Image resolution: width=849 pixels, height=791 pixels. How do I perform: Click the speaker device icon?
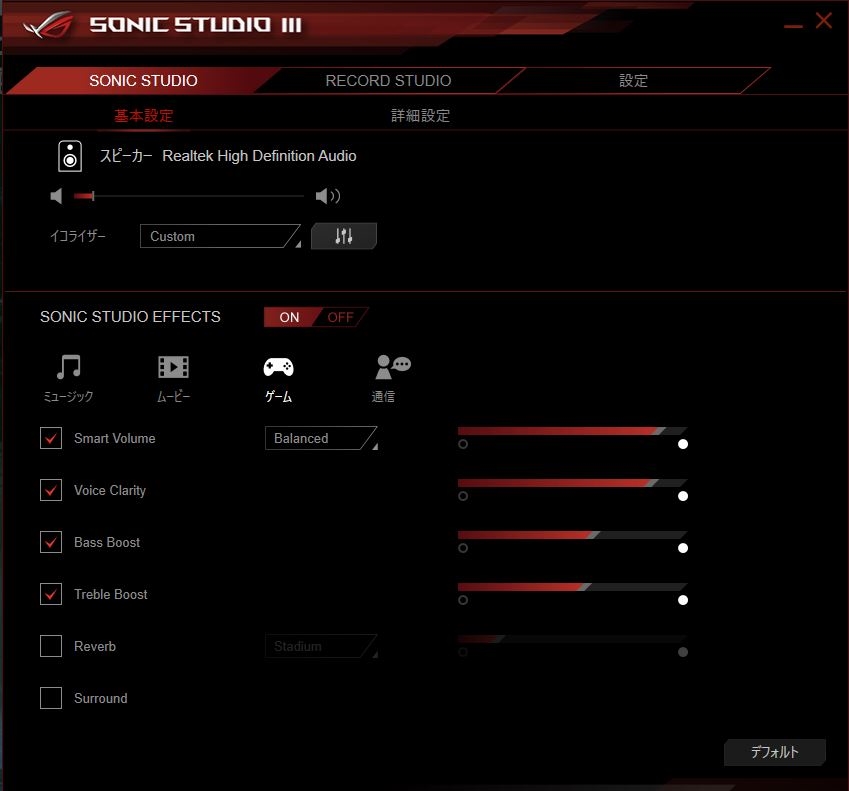(x=70, y=156)
